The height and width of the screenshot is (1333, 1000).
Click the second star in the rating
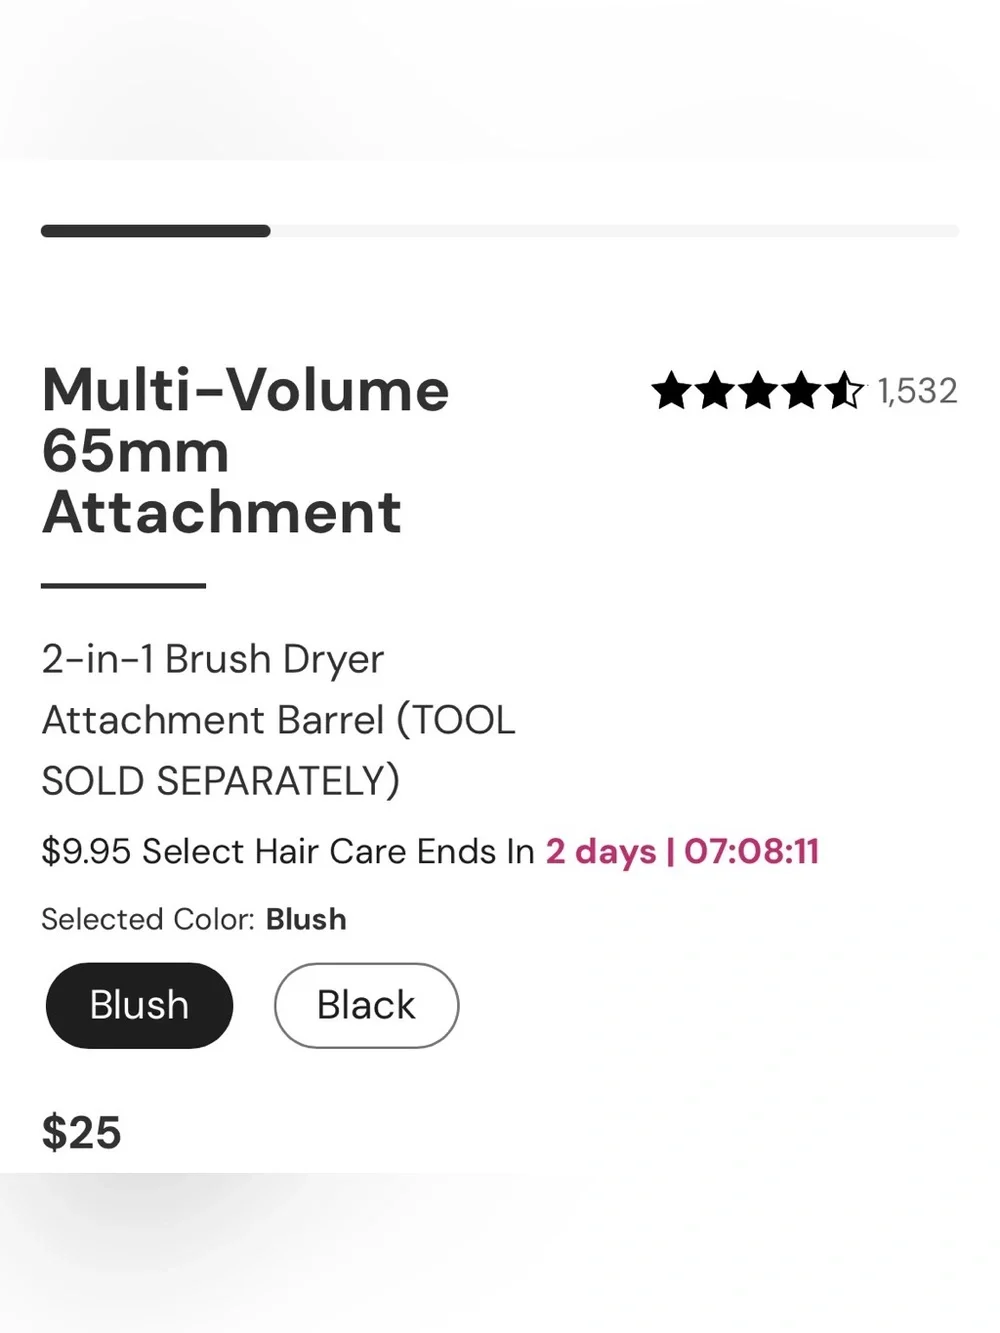pos(715,391)
